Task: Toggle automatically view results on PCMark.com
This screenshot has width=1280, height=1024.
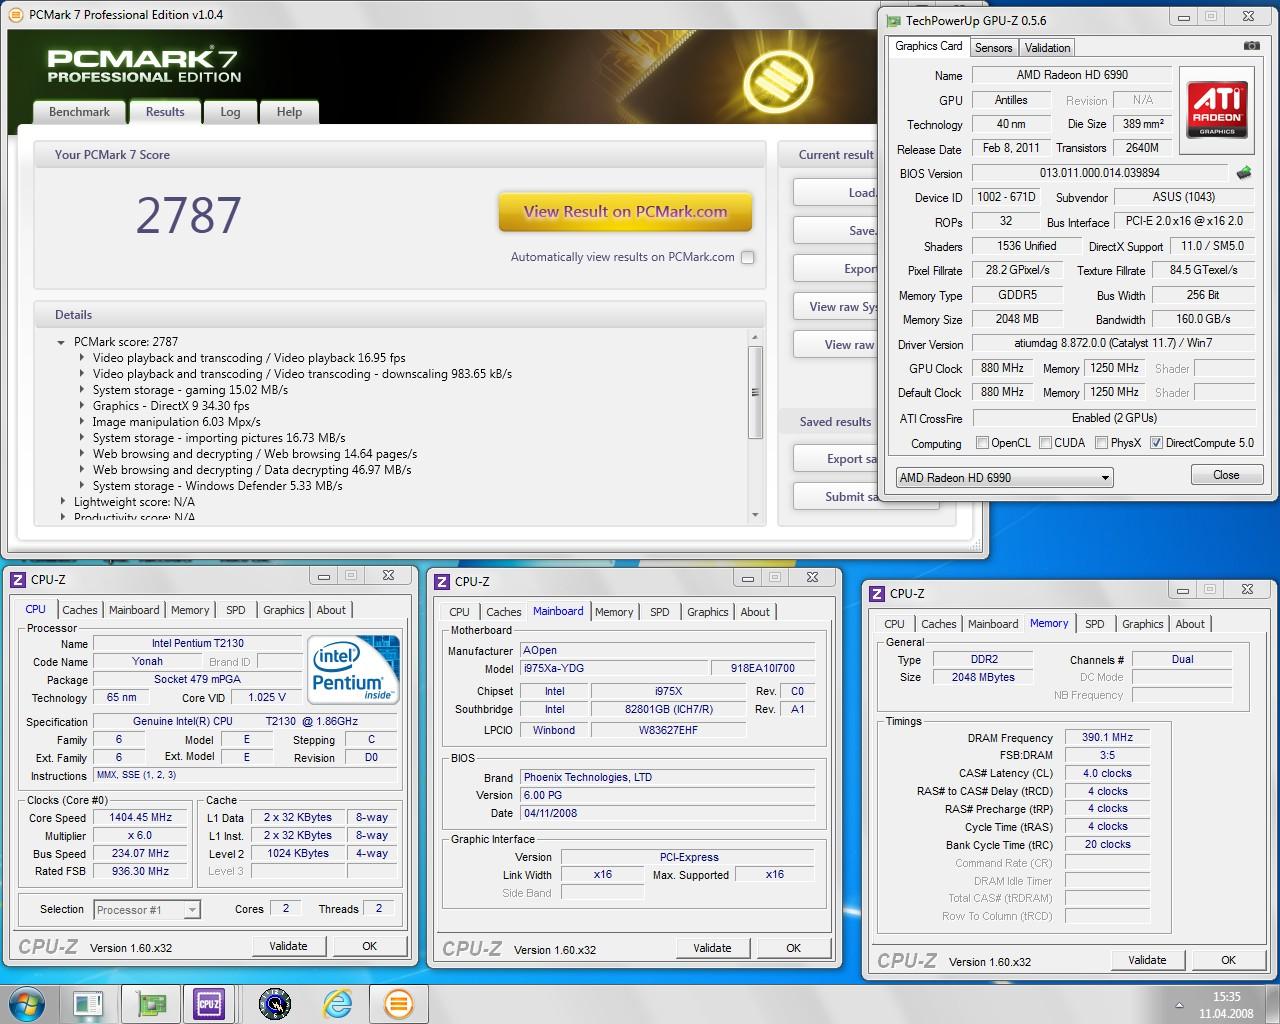Action: coord(747,257)
